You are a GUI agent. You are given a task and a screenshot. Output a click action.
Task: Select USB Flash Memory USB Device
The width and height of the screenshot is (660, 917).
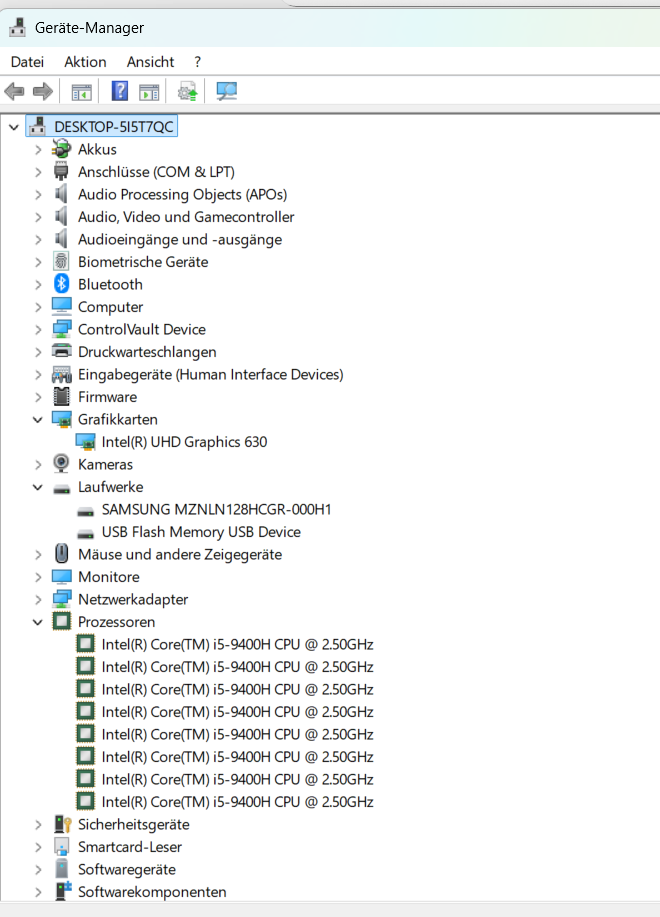[x=201, y=532]
